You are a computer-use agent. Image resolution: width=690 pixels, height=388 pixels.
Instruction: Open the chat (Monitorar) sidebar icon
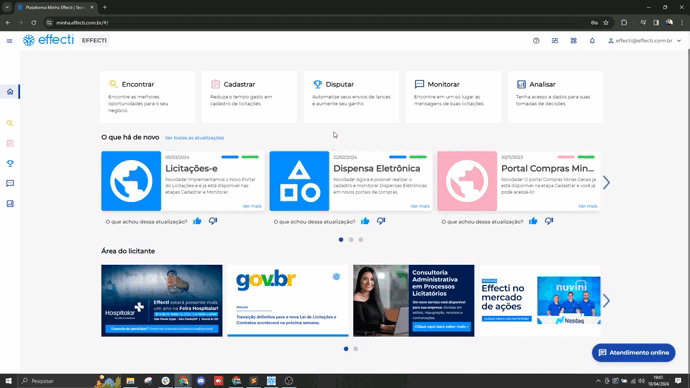10,183
